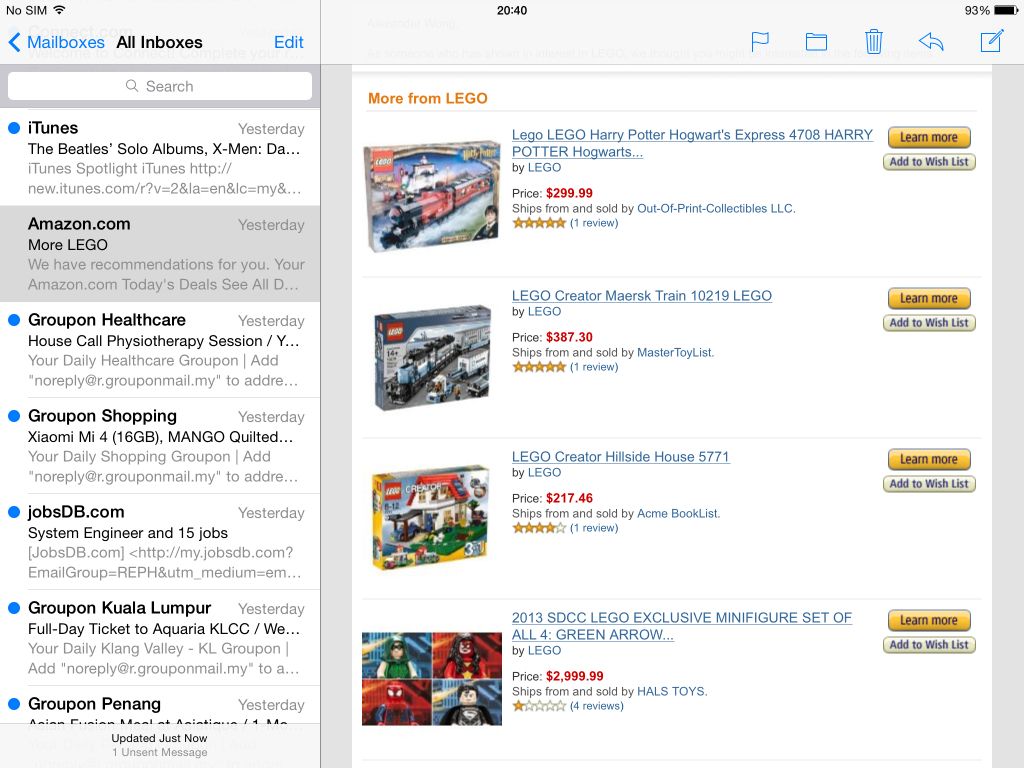Open the LEGO Creator Hillside House link
1024x768 pixels.
pyautogui.click(x=620, y=456)
